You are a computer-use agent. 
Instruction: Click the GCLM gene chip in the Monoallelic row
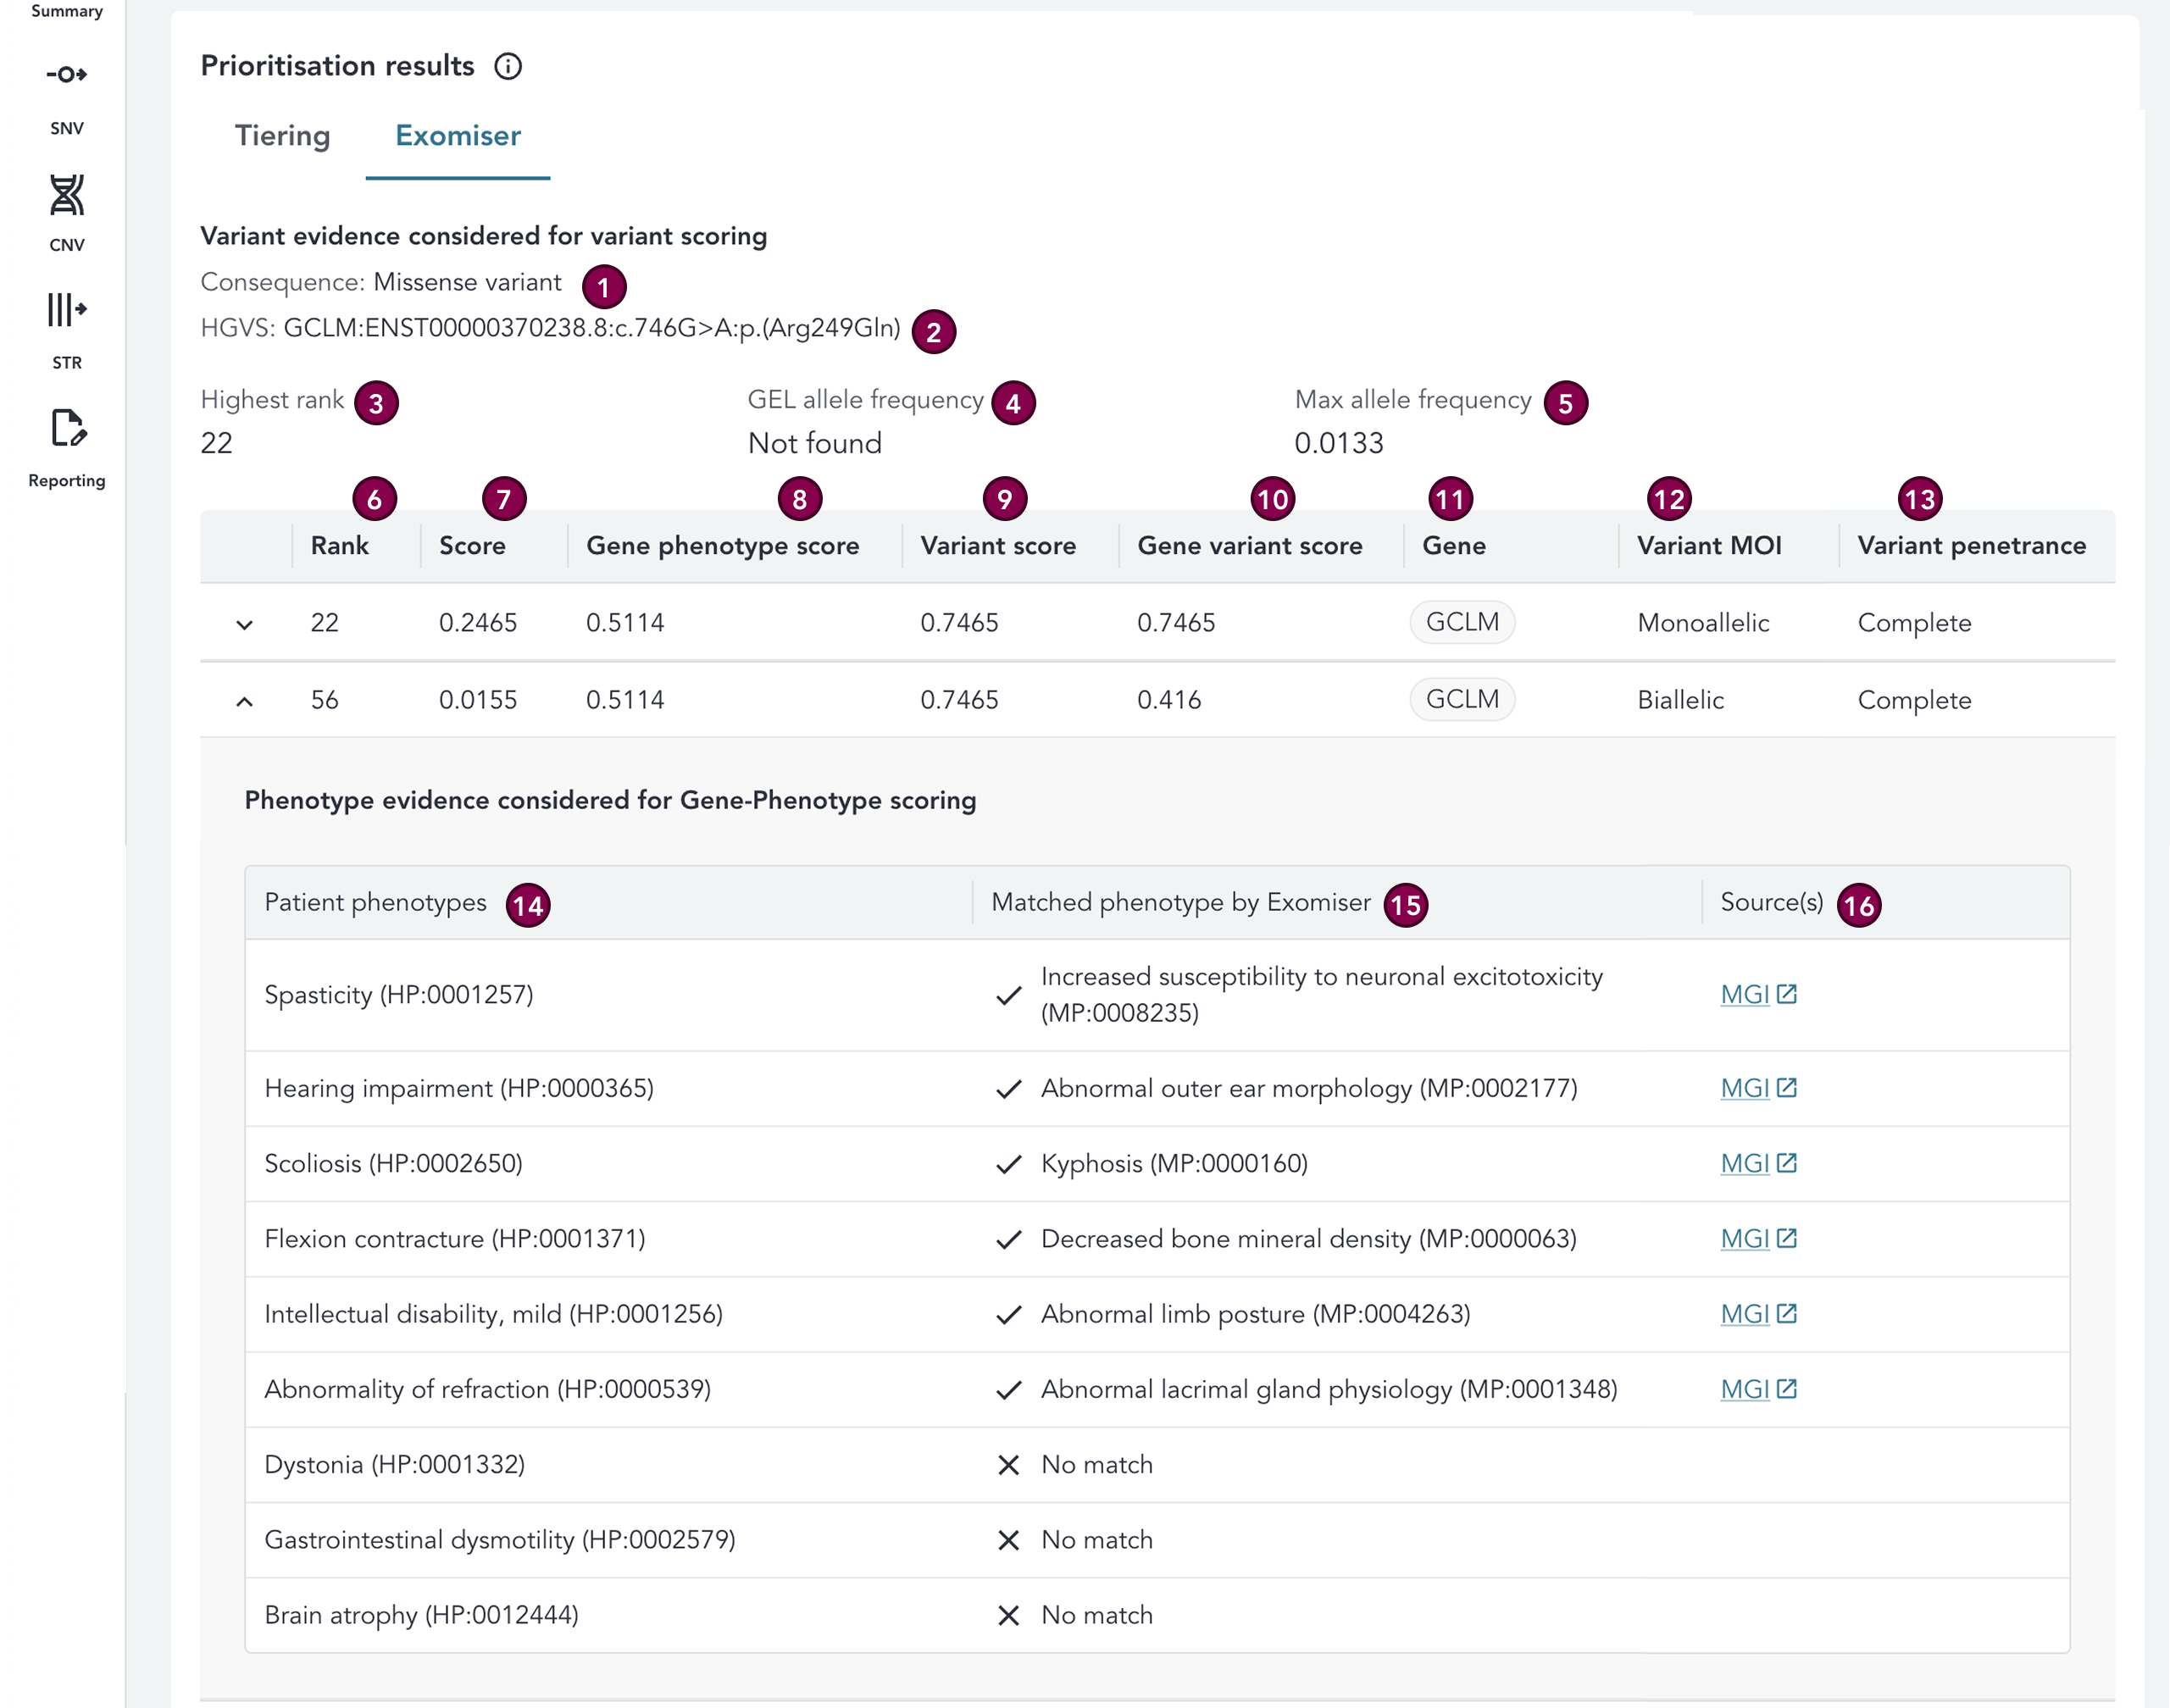(x=1462, y=622)
